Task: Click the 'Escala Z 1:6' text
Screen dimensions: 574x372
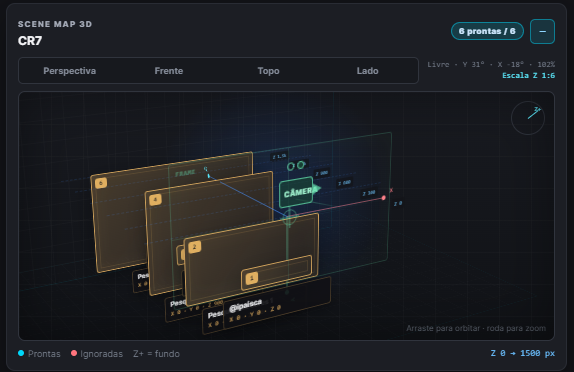Action: 528,75
